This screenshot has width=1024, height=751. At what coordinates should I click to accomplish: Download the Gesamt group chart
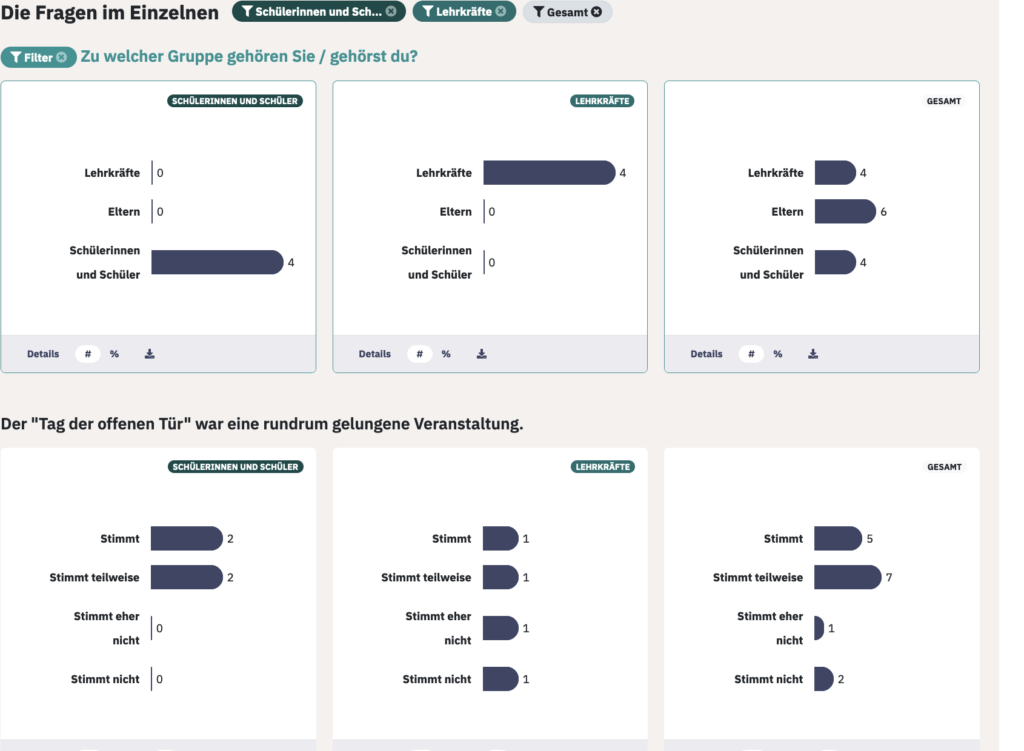click(x=813, y=354)
